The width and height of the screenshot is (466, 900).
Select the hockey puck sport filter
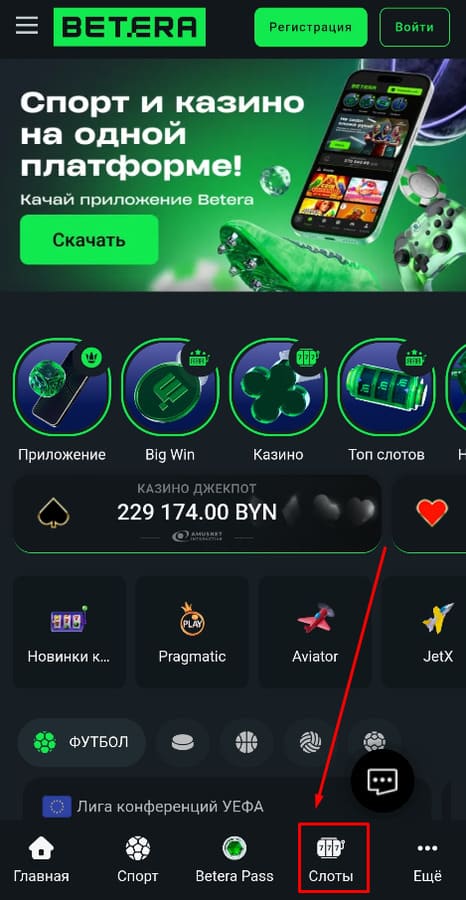click(x=182, y=743)
